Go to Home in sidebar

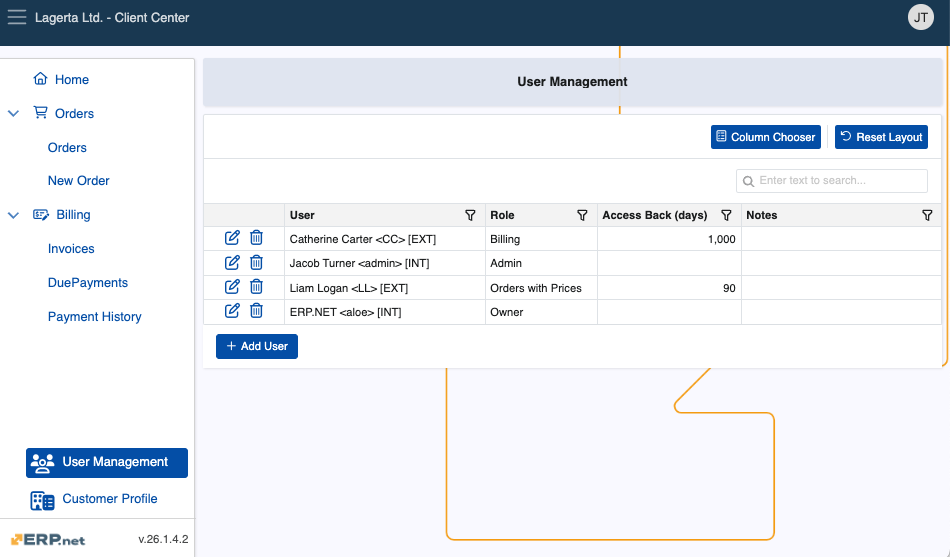[61, 79]
